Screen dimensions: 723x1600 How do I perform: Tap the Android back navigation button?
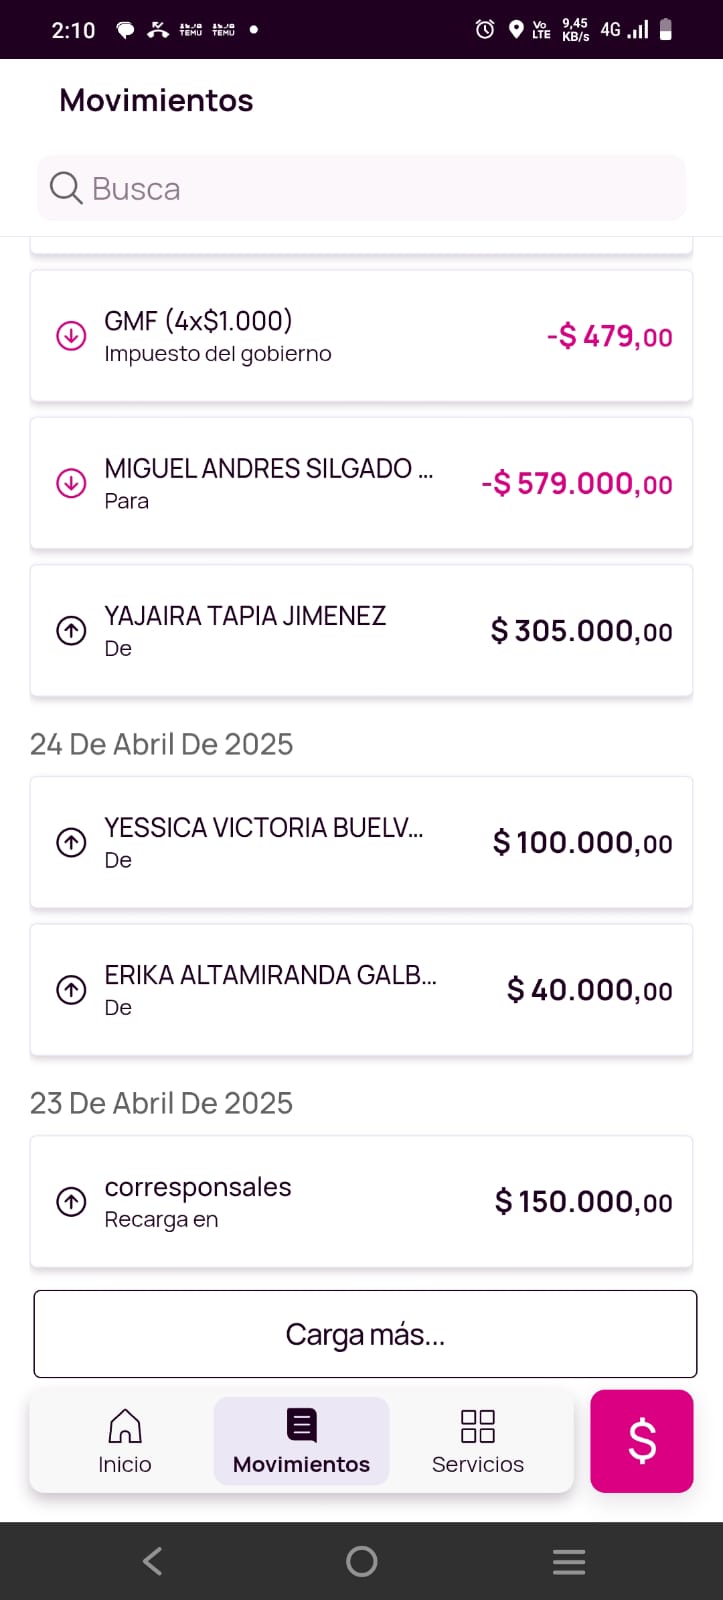[152, 1561]
